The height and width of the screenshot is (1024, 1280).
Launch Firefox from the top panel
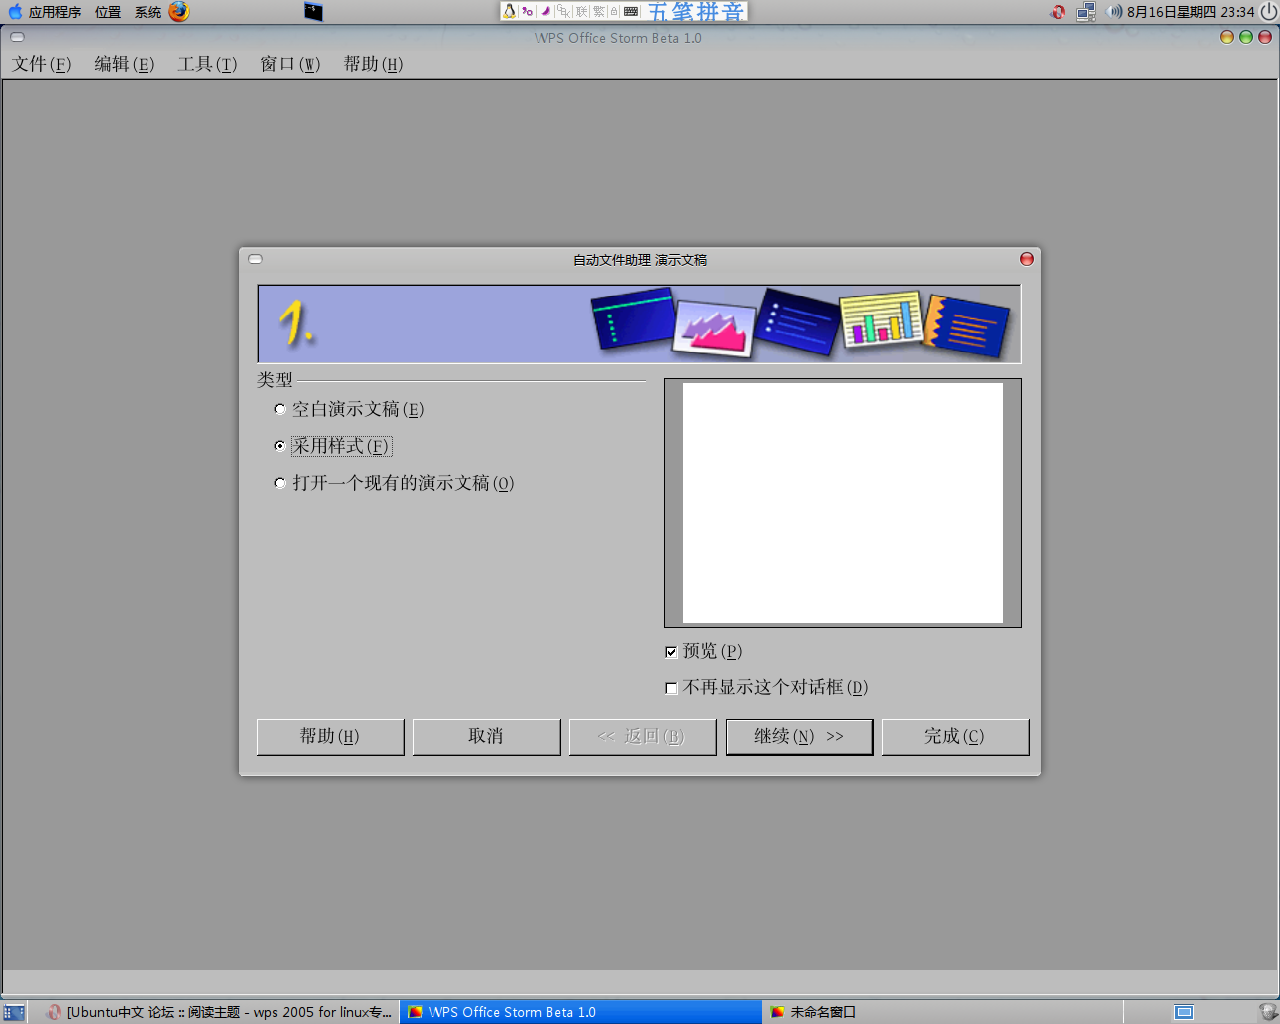click(x=179, y=11)
